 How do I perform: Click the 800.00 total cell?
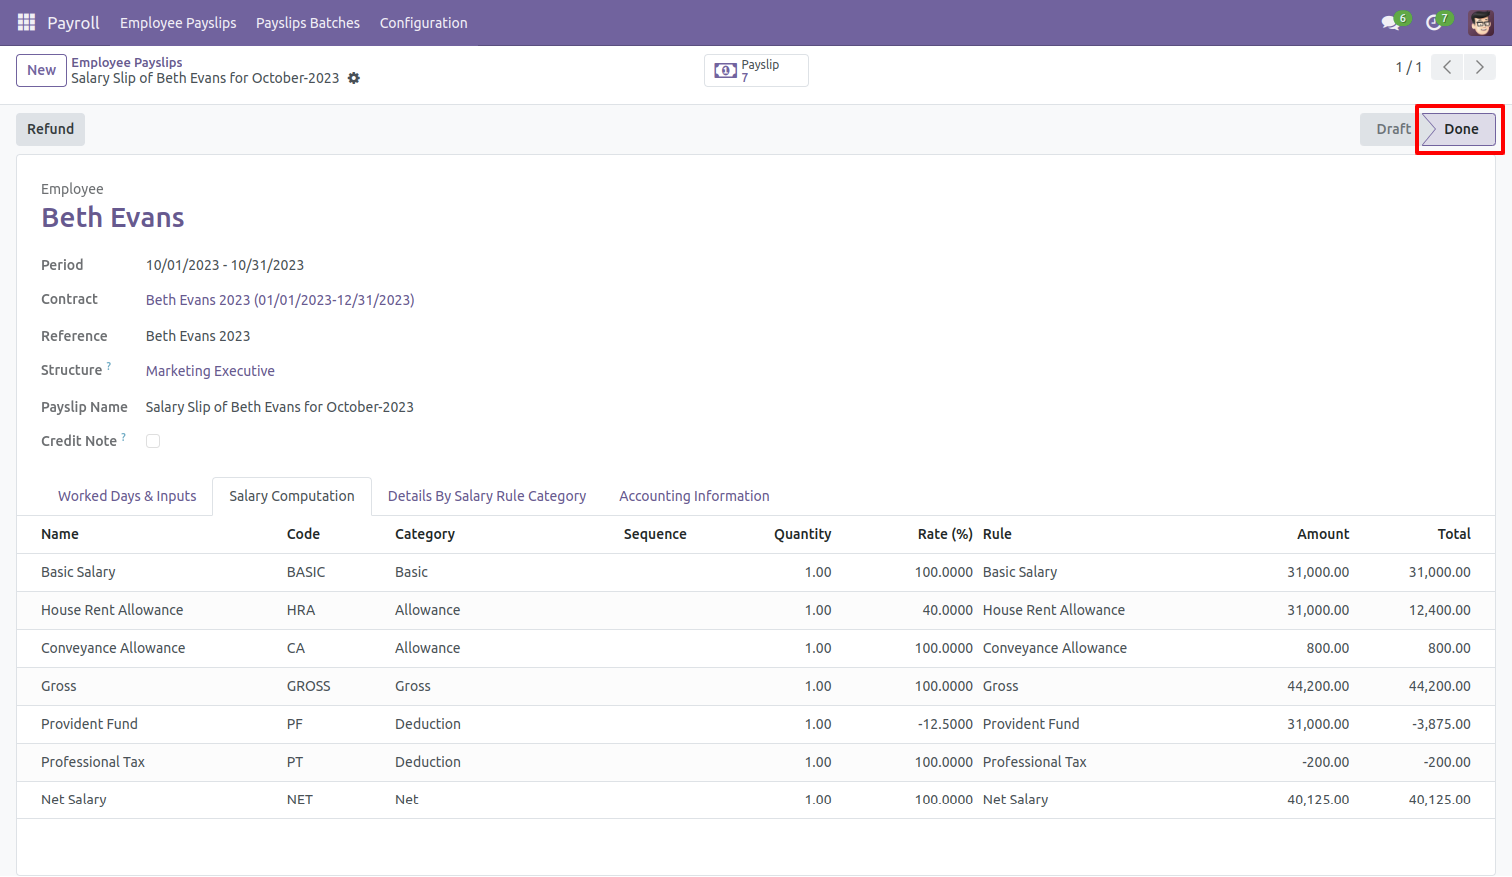pos(1449,648)
